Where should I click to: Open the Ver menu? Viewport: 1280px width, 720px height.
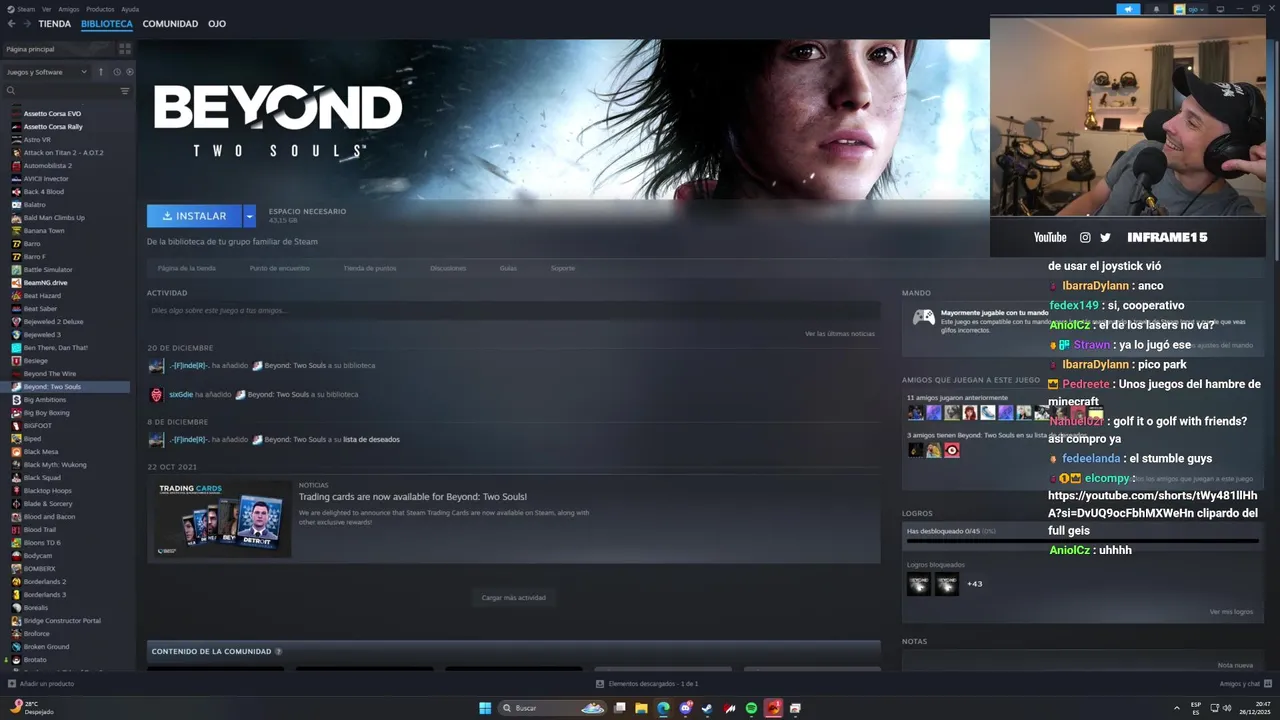47,9
